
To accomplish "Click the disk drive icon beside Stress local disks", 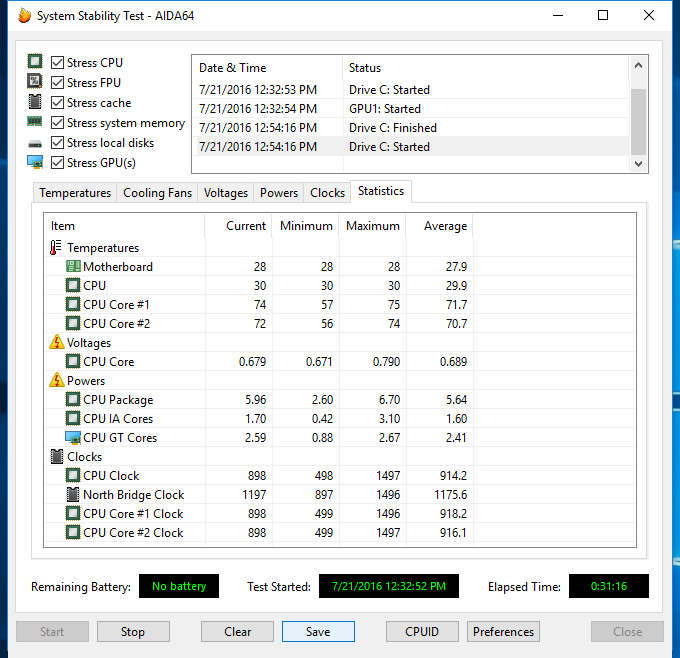I will 35,144.
